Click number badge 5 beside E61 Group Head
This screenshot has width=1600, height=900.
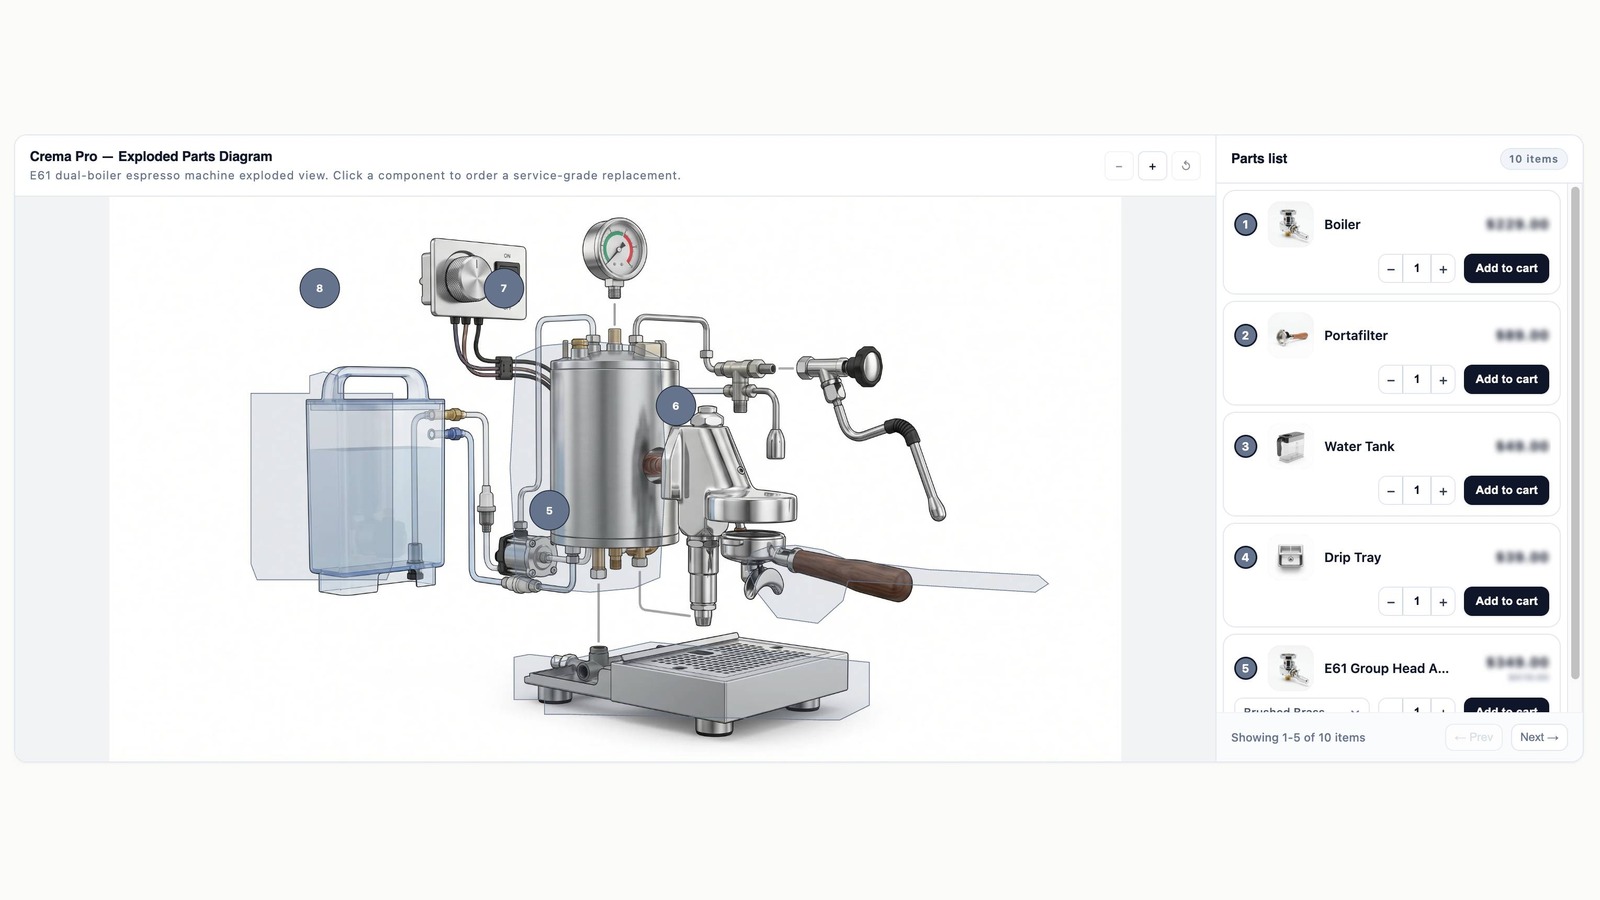click(1245, 669)
